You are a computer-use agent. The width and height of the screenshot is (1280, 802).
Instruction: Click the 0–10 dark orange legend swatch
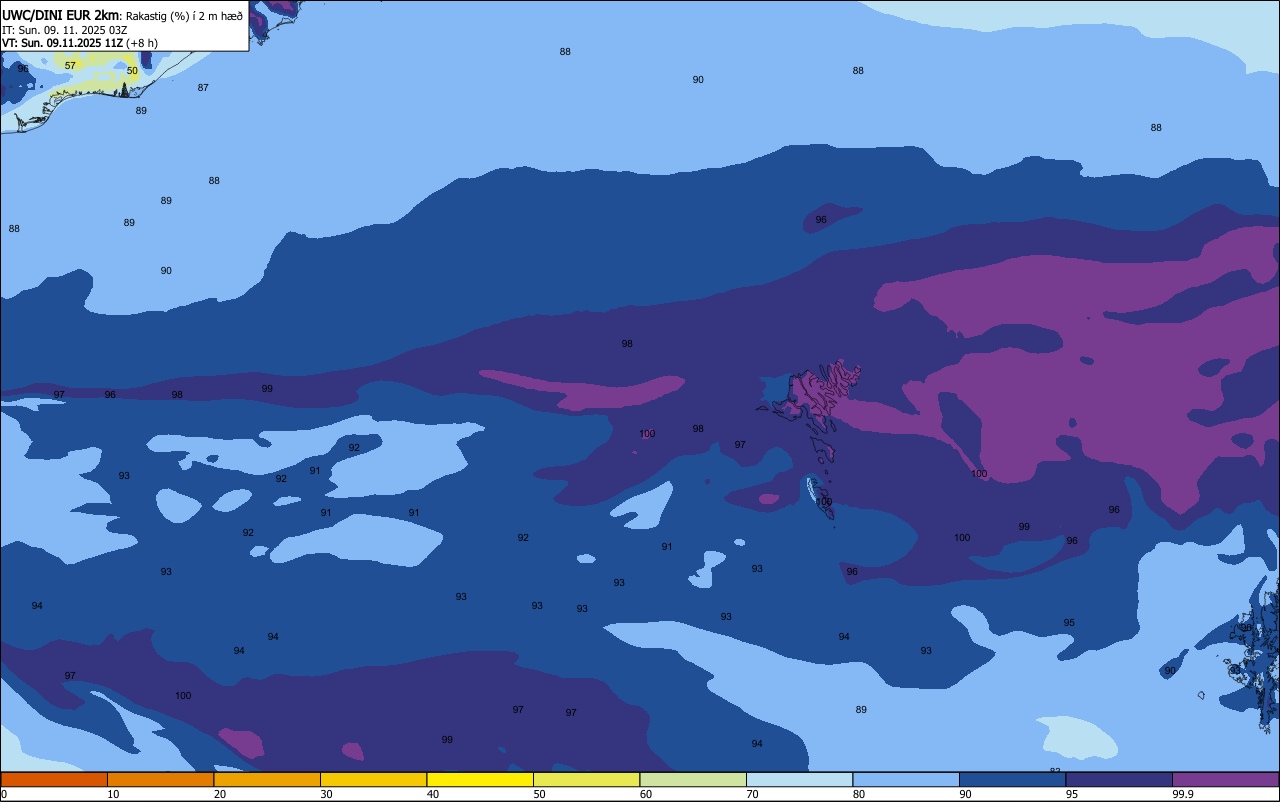click(54, 779)
